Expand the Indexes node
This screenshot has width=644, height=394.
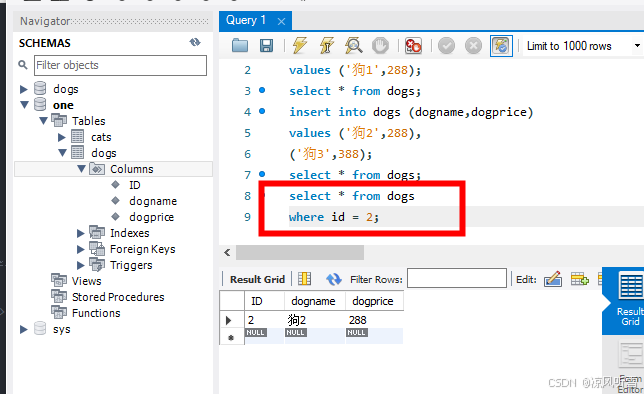click(x=81, y=233)
